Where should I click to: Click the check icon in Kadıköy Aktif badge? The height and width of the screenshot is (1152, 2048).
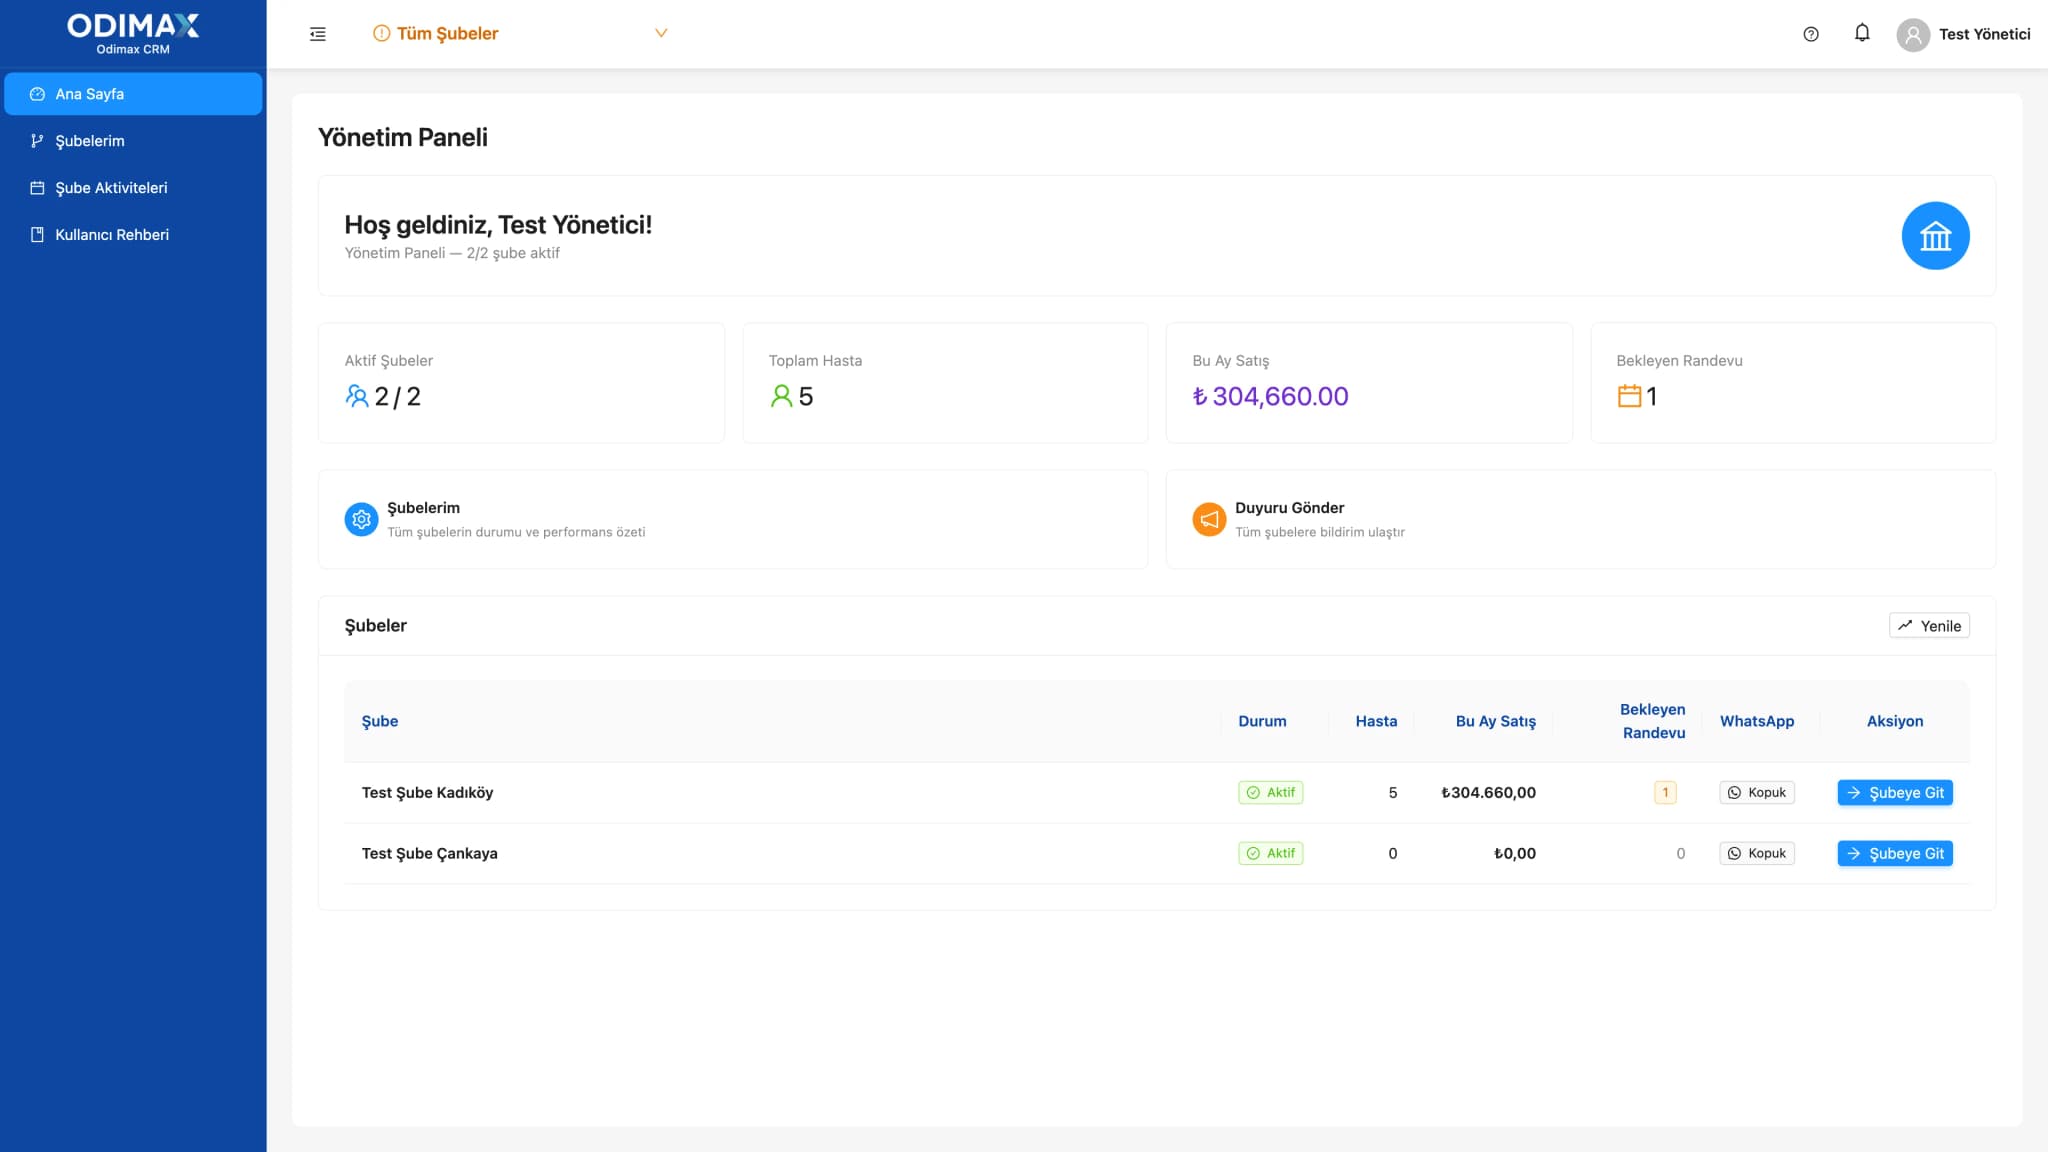[x=1253, y=793]
